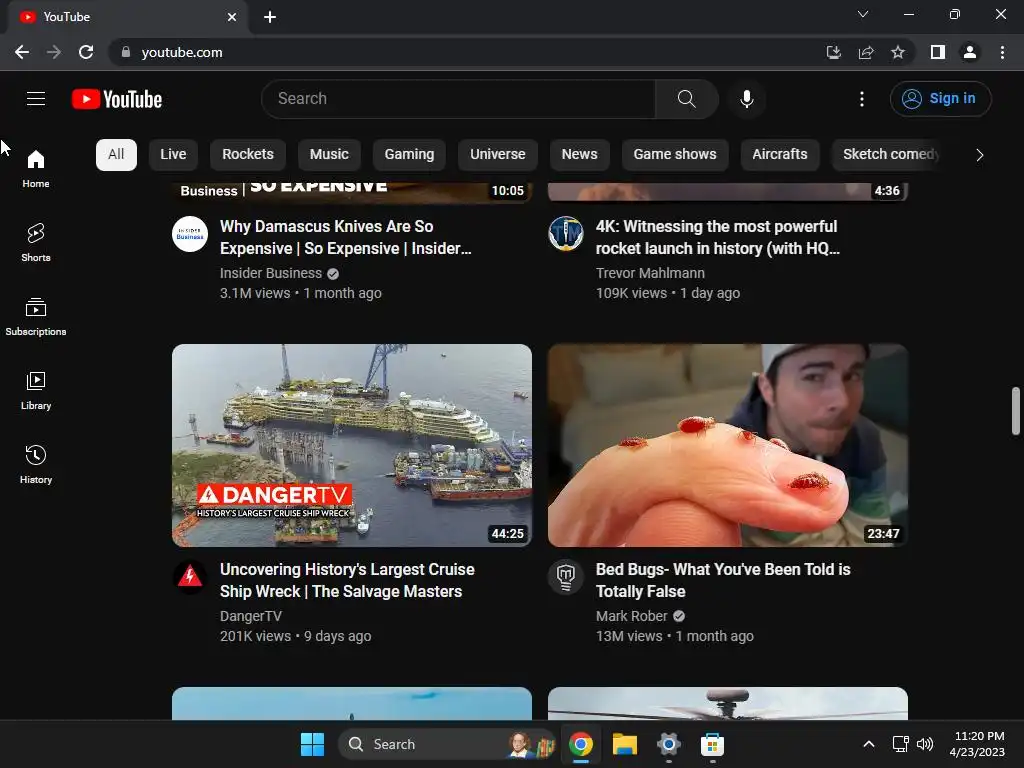Select the Rockets filter chip

point(248,155)
